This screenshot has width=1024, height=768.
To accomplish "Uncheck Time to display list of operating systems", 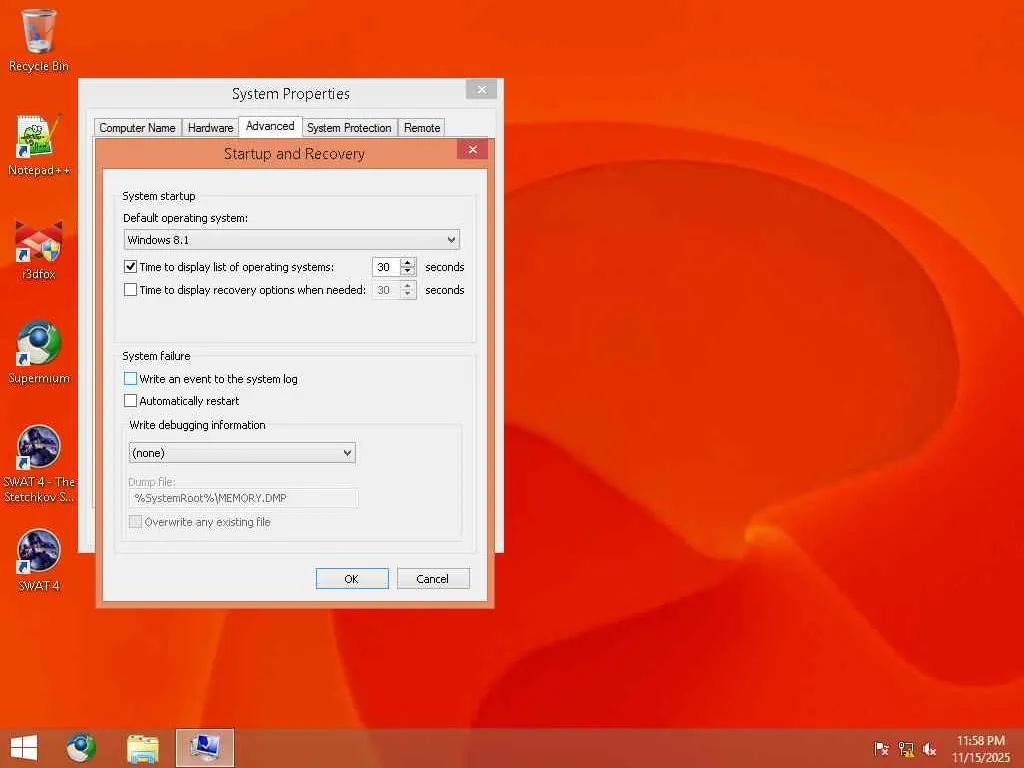I will (x=131, y=266).
